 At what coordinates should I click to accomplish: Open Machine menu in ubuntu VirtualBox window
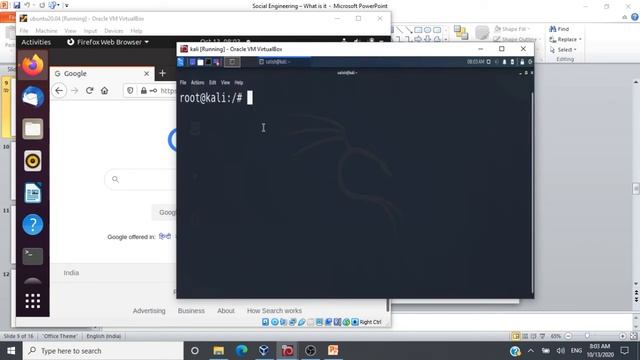pos(46,31)
